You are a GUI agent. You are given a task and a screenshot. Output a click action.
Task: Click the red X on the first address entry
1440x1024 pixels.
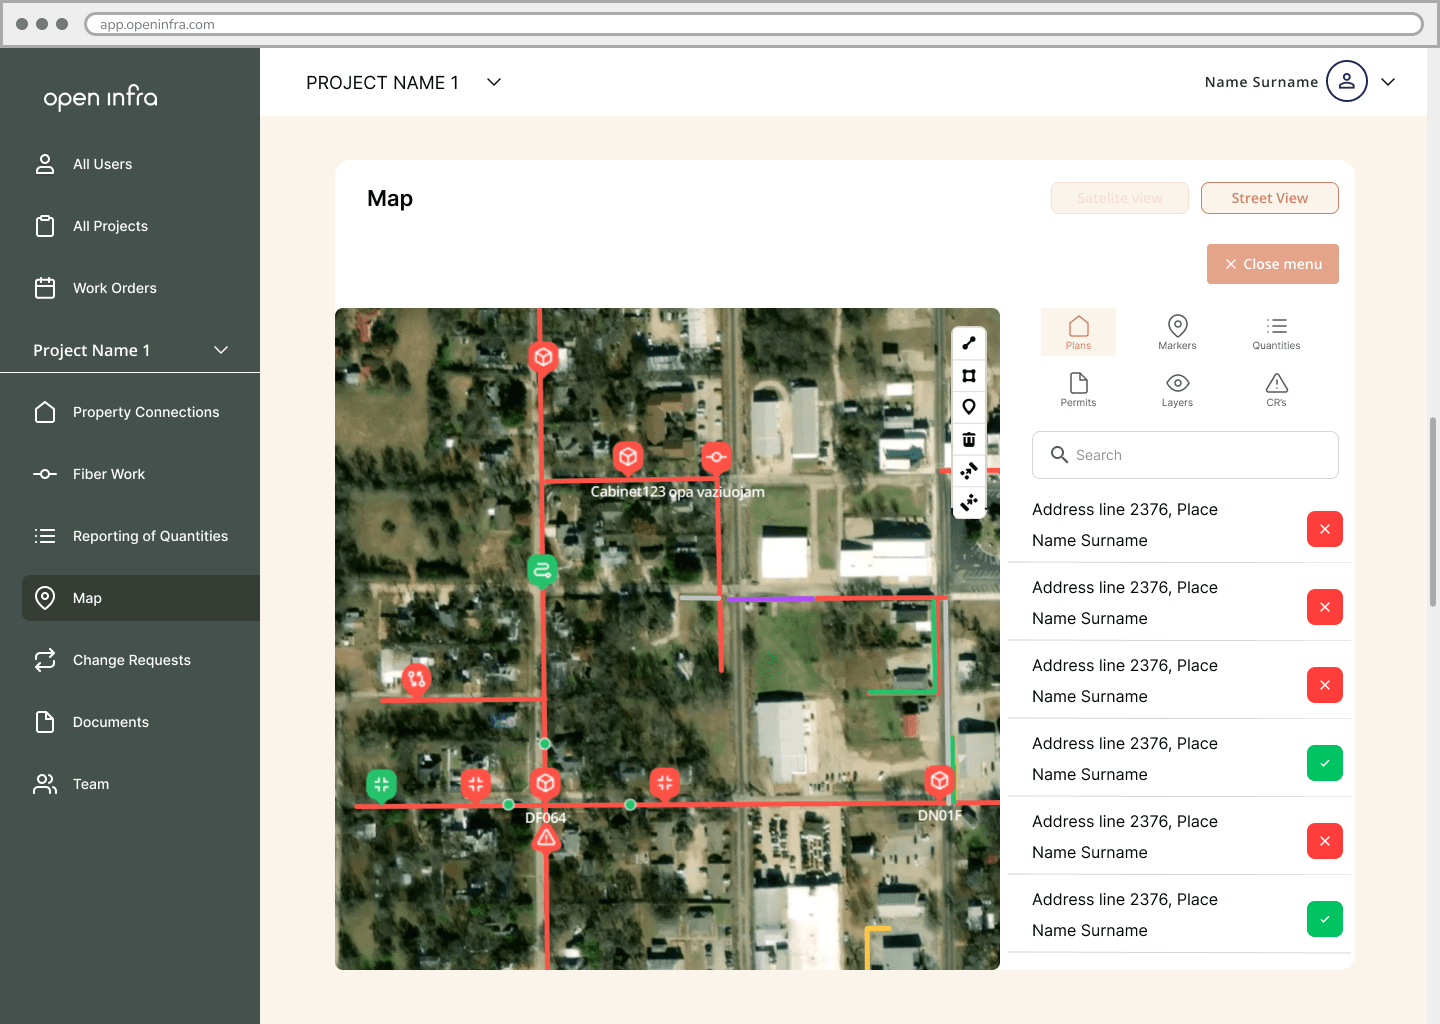pyautogui.click(x=1324, y=529)
